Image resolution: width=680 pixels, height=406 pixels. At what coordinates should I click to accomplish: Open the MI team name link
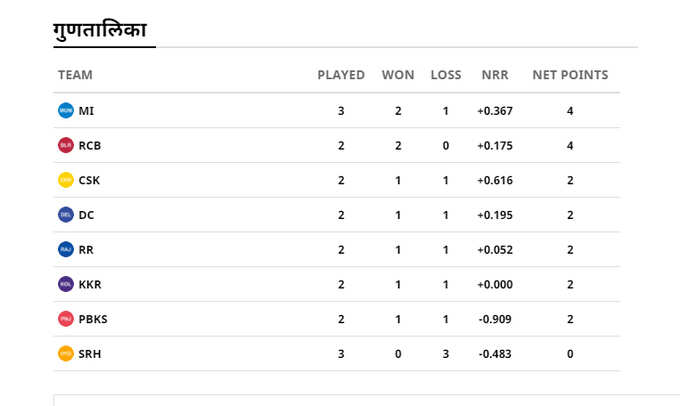[x=86, y=111]
